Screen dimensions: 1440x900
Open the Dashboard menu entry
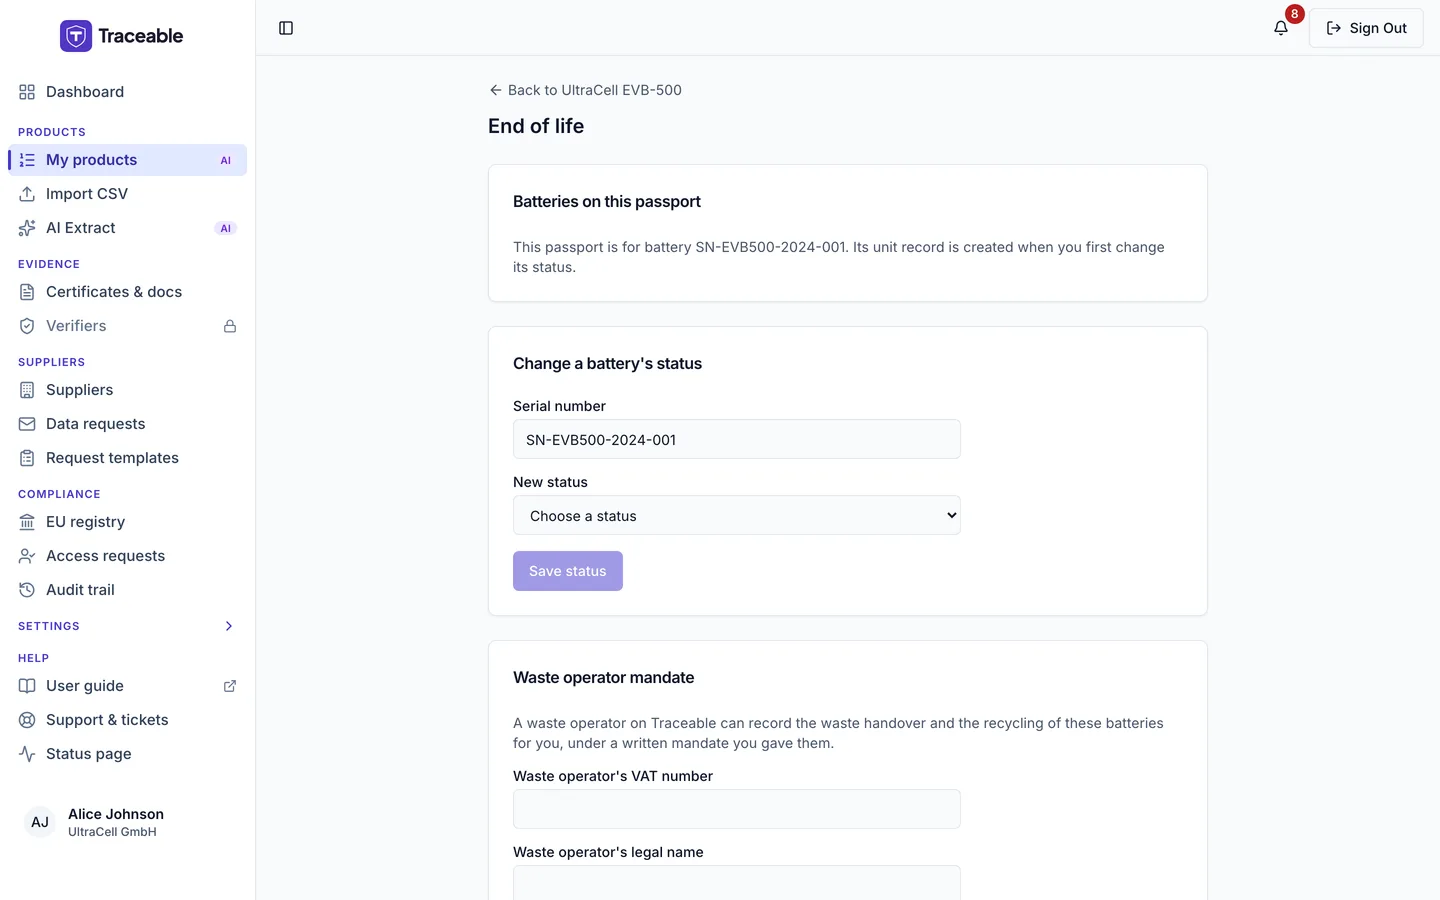(x=127, y=92)
